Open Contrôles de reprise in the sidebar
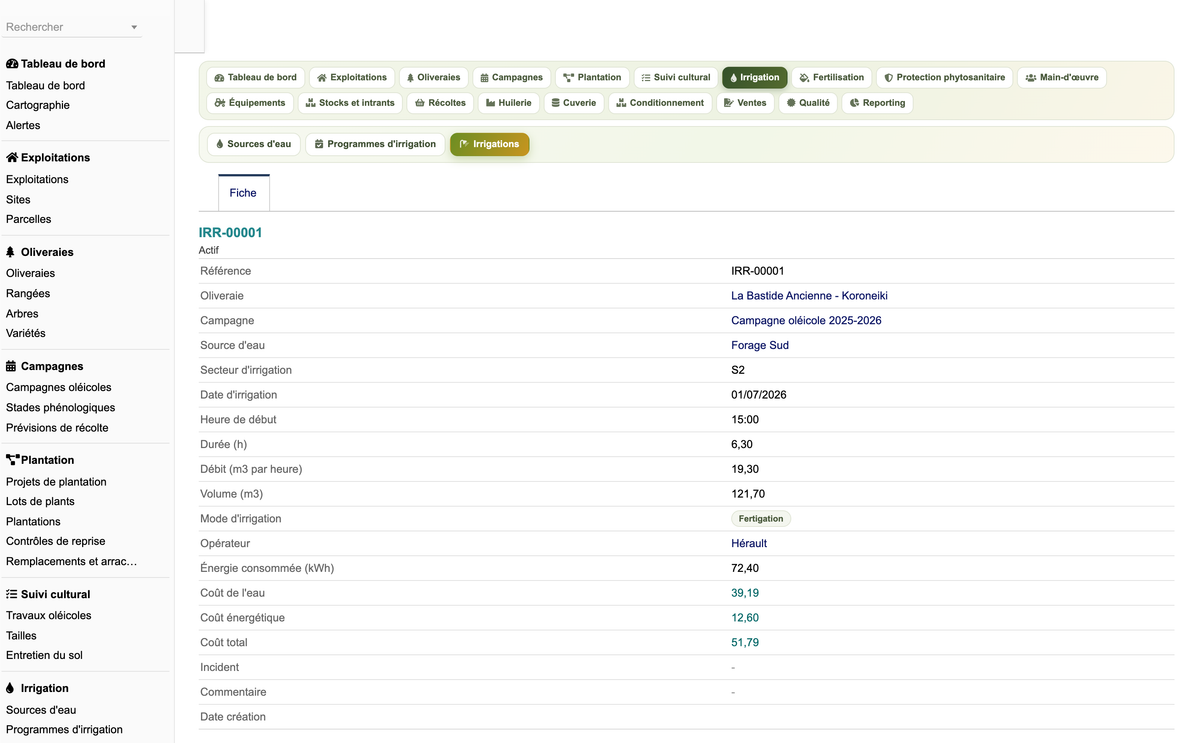The image size is (1200, 743). [55, 541]
